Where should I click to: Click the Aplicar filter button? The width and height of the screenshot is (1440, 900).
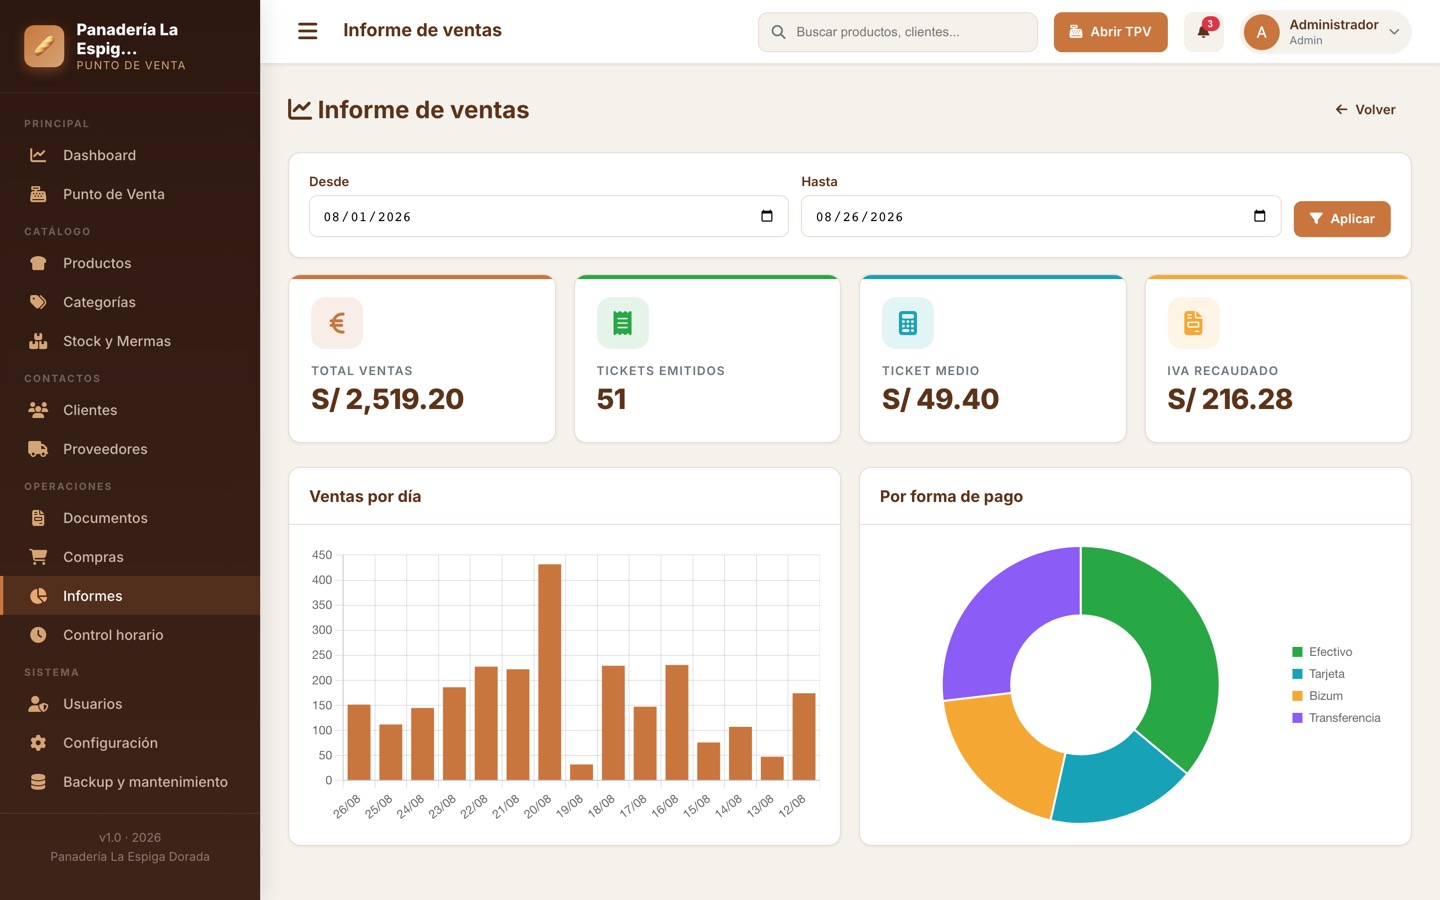click(x=1342, y=219)
